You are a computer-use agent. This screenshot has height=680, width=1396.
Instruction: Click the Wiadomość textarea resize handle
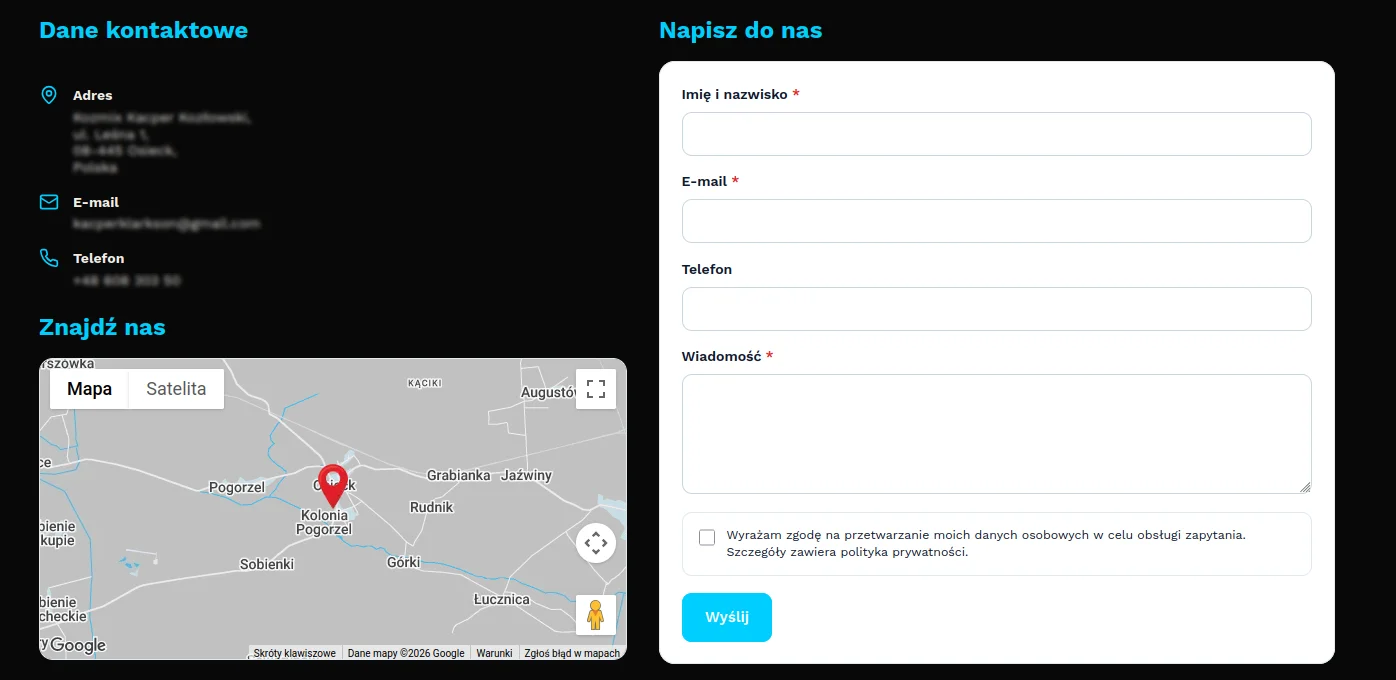tap(1304, 487)
